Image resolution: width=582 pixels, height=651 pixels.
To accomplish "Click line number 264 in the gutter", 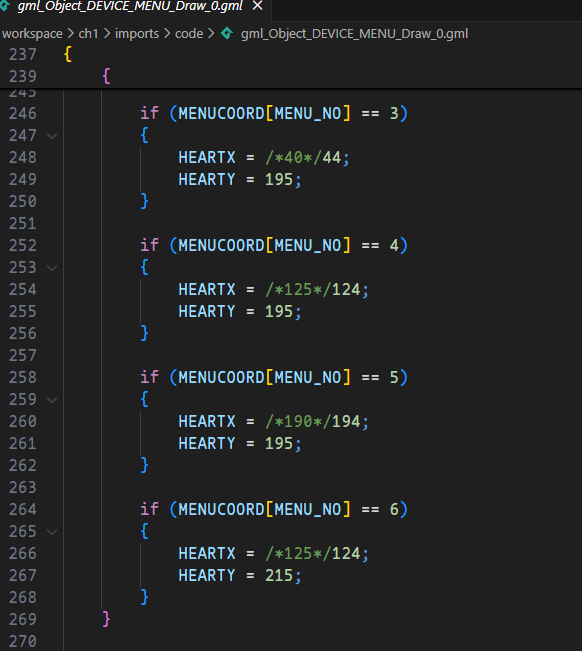I will [x=23, y=509].
